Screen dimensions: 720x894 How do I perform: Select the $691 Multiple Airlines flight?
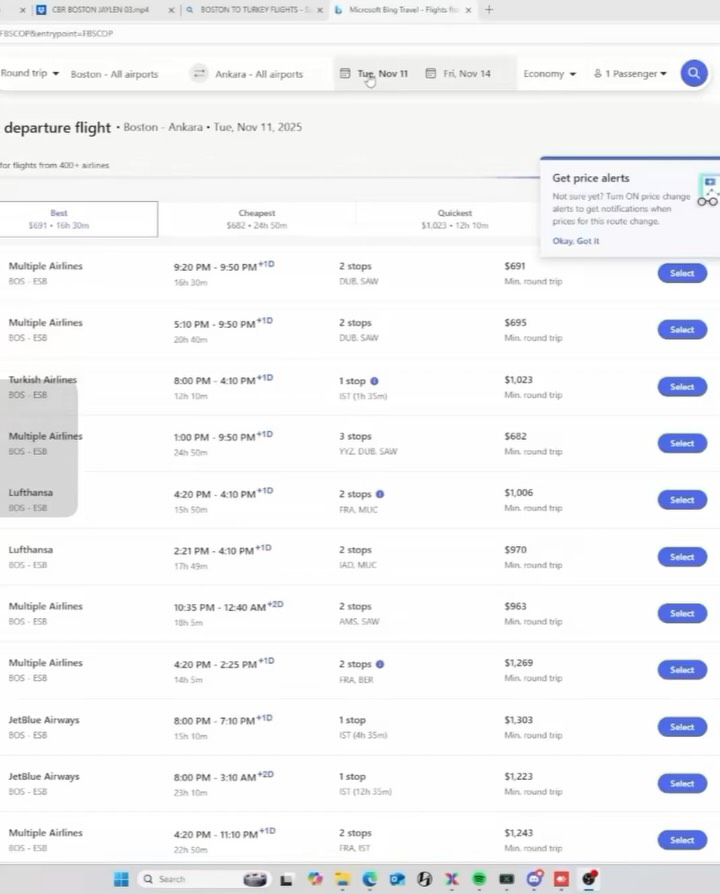tap(682, 273)
